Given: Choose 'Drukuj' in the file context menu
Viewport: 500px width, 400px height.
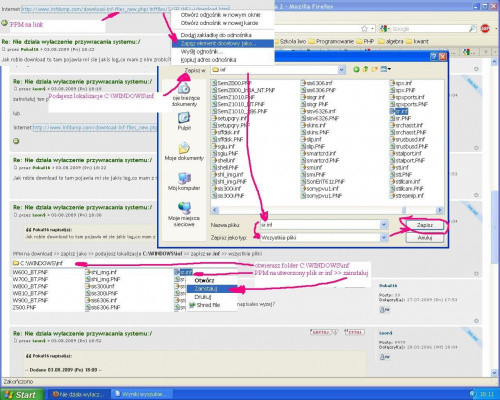Looking at the screenshot, I should [x=212, y=297].
